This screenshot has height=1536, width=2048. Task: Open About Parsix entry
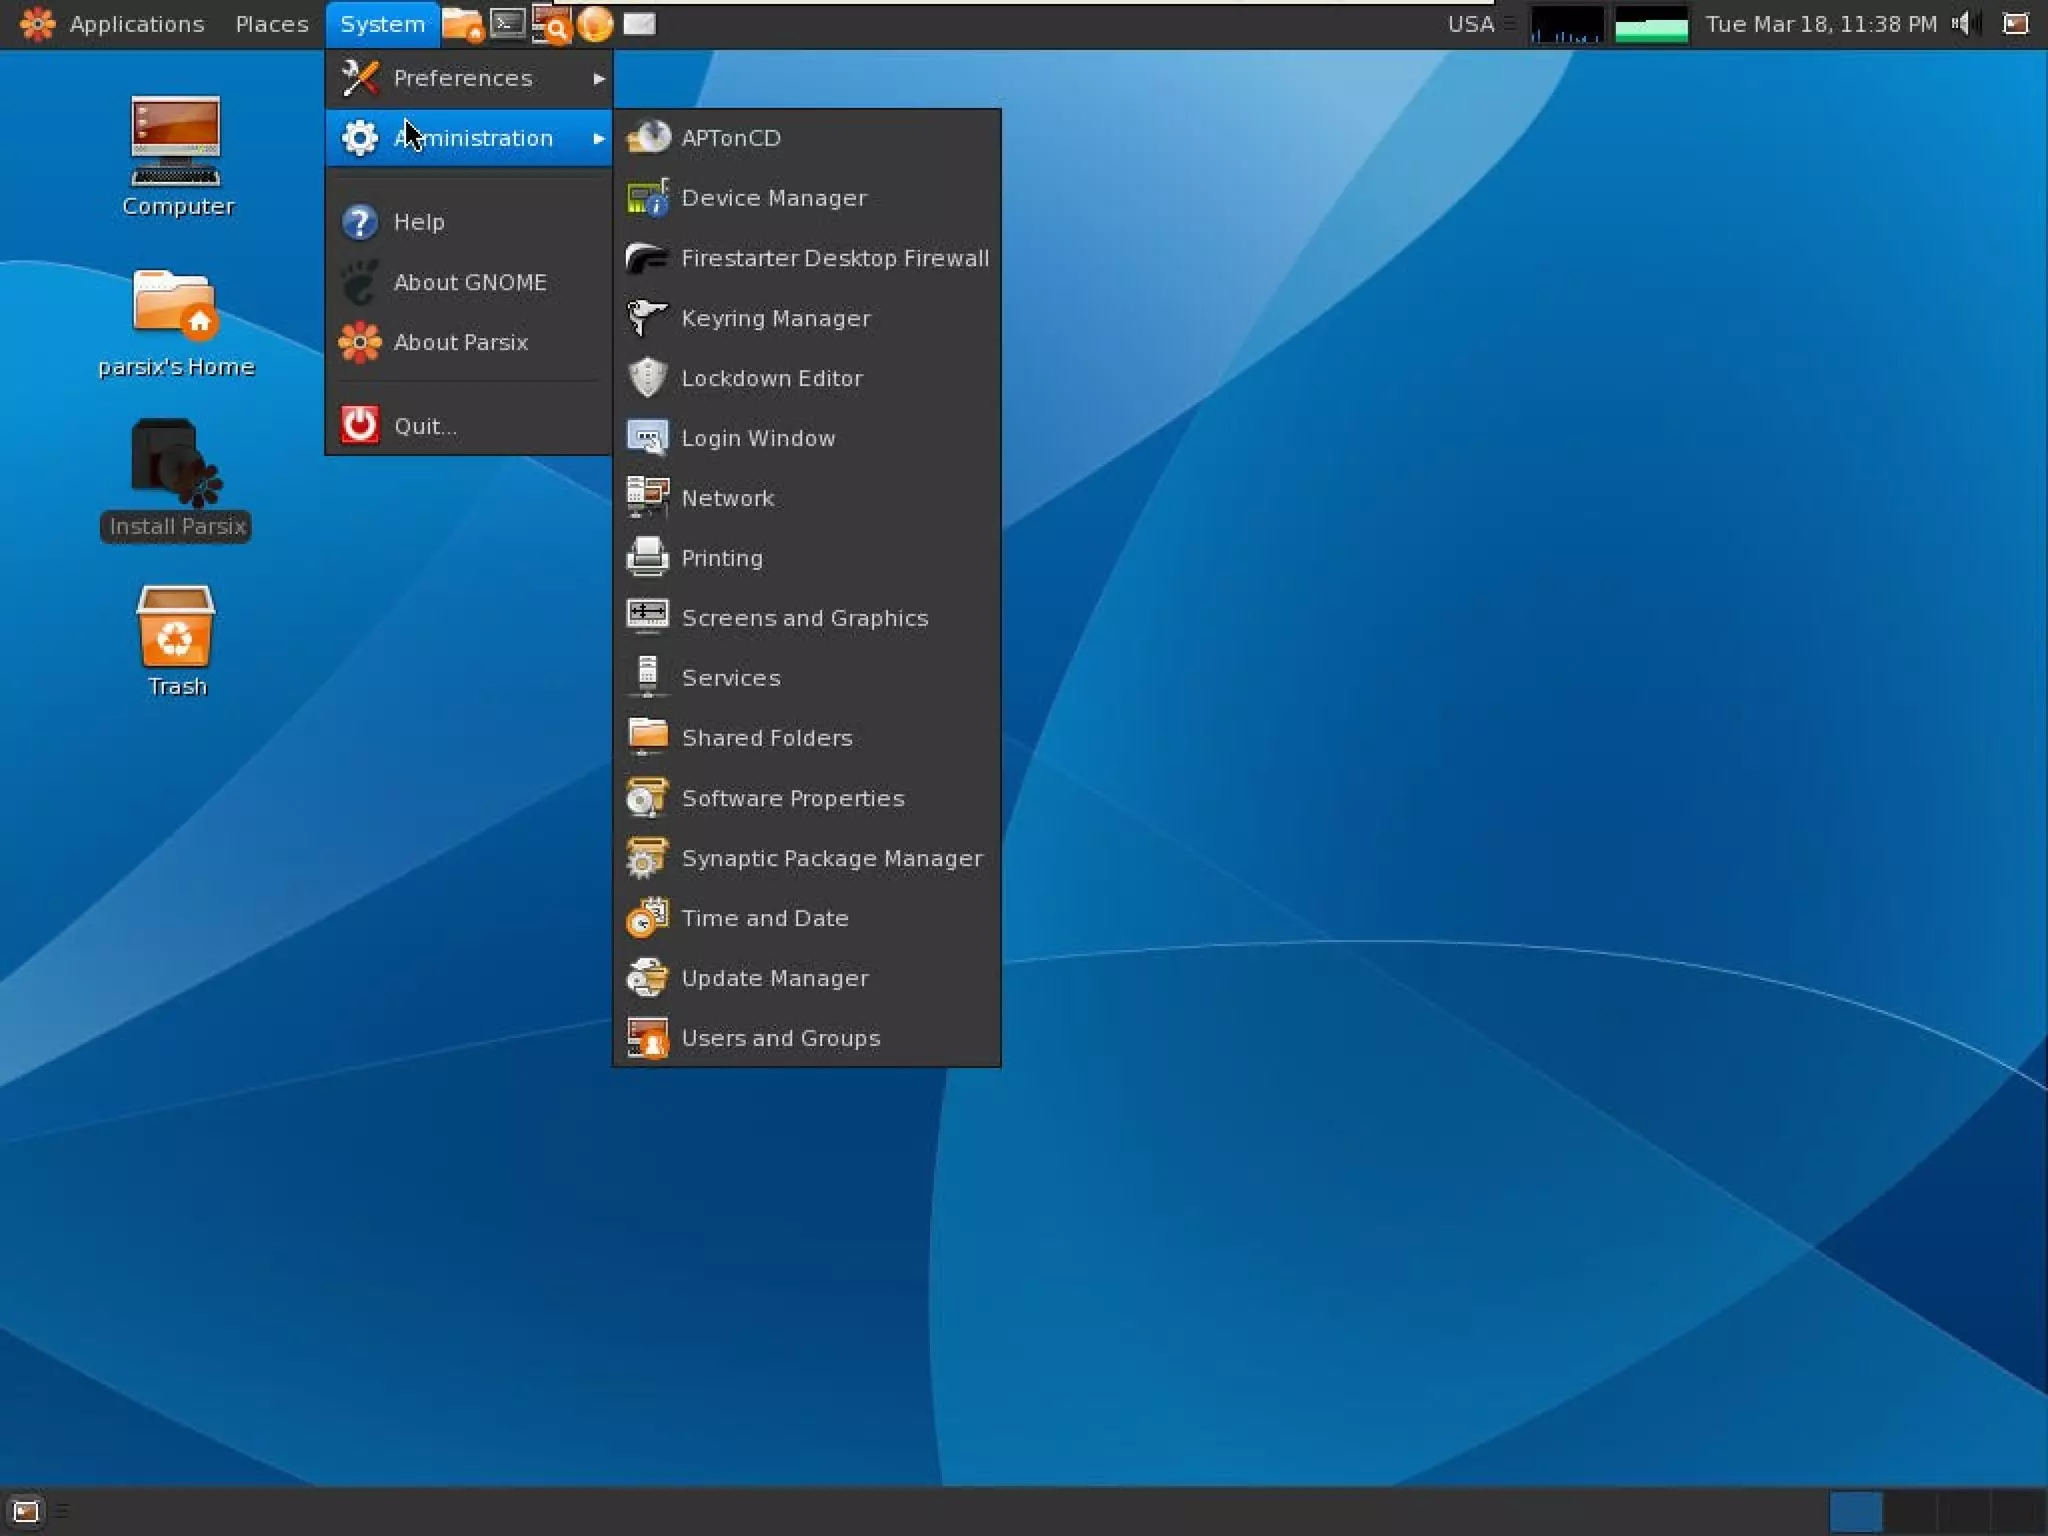(460, 342)
